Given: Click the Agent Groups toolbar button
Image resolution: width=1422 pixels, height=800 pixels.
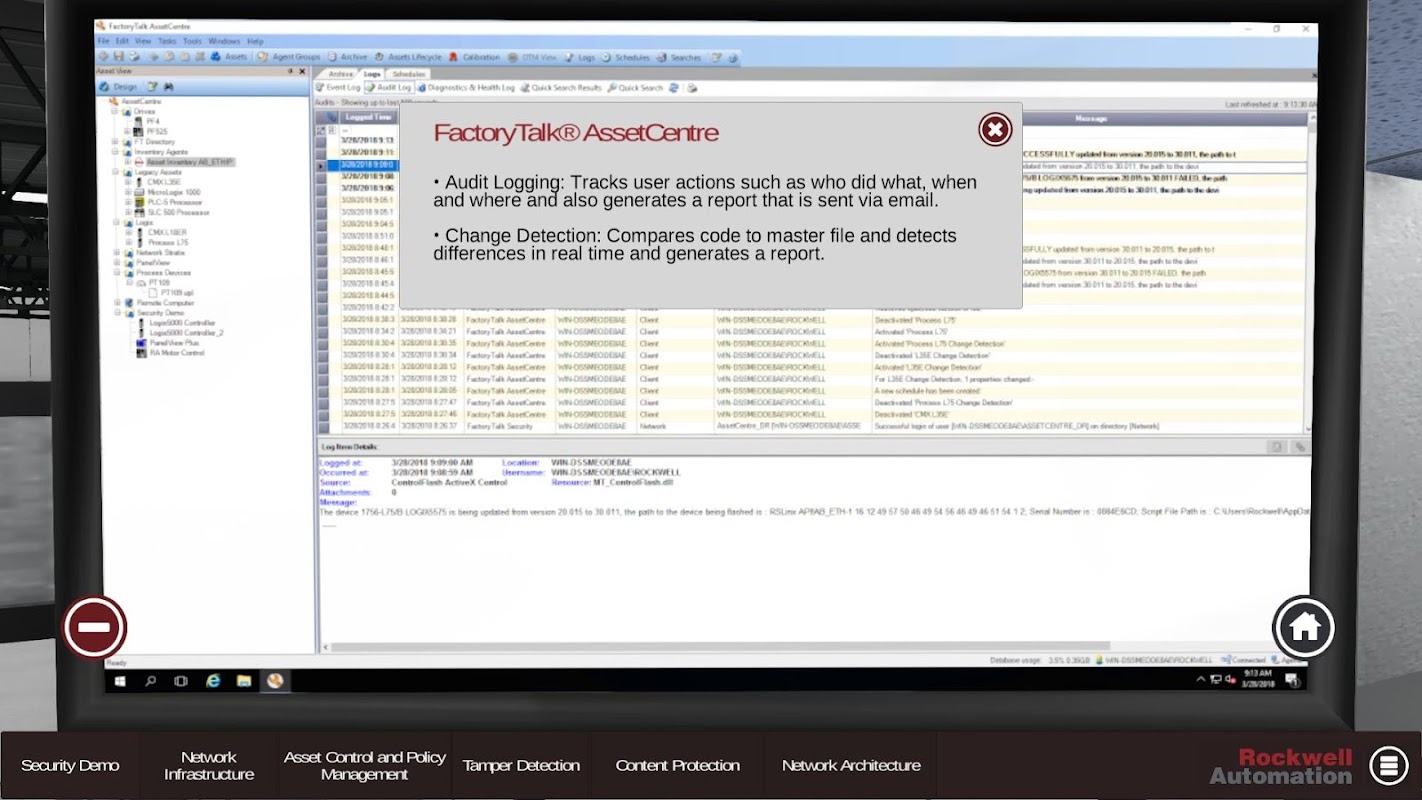Looking at the screenshot, I should (289, 57).
